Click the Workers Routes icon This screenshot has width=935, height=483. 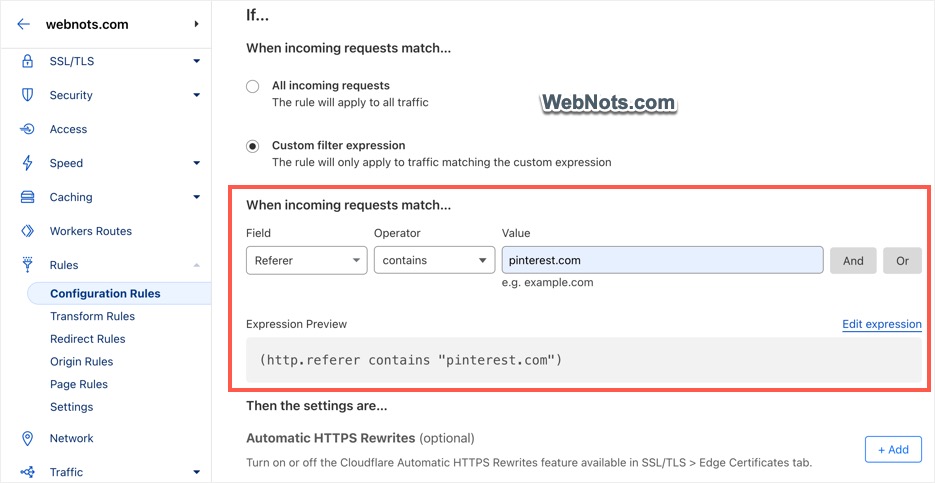pyautogui.click(x=27, y=231)
